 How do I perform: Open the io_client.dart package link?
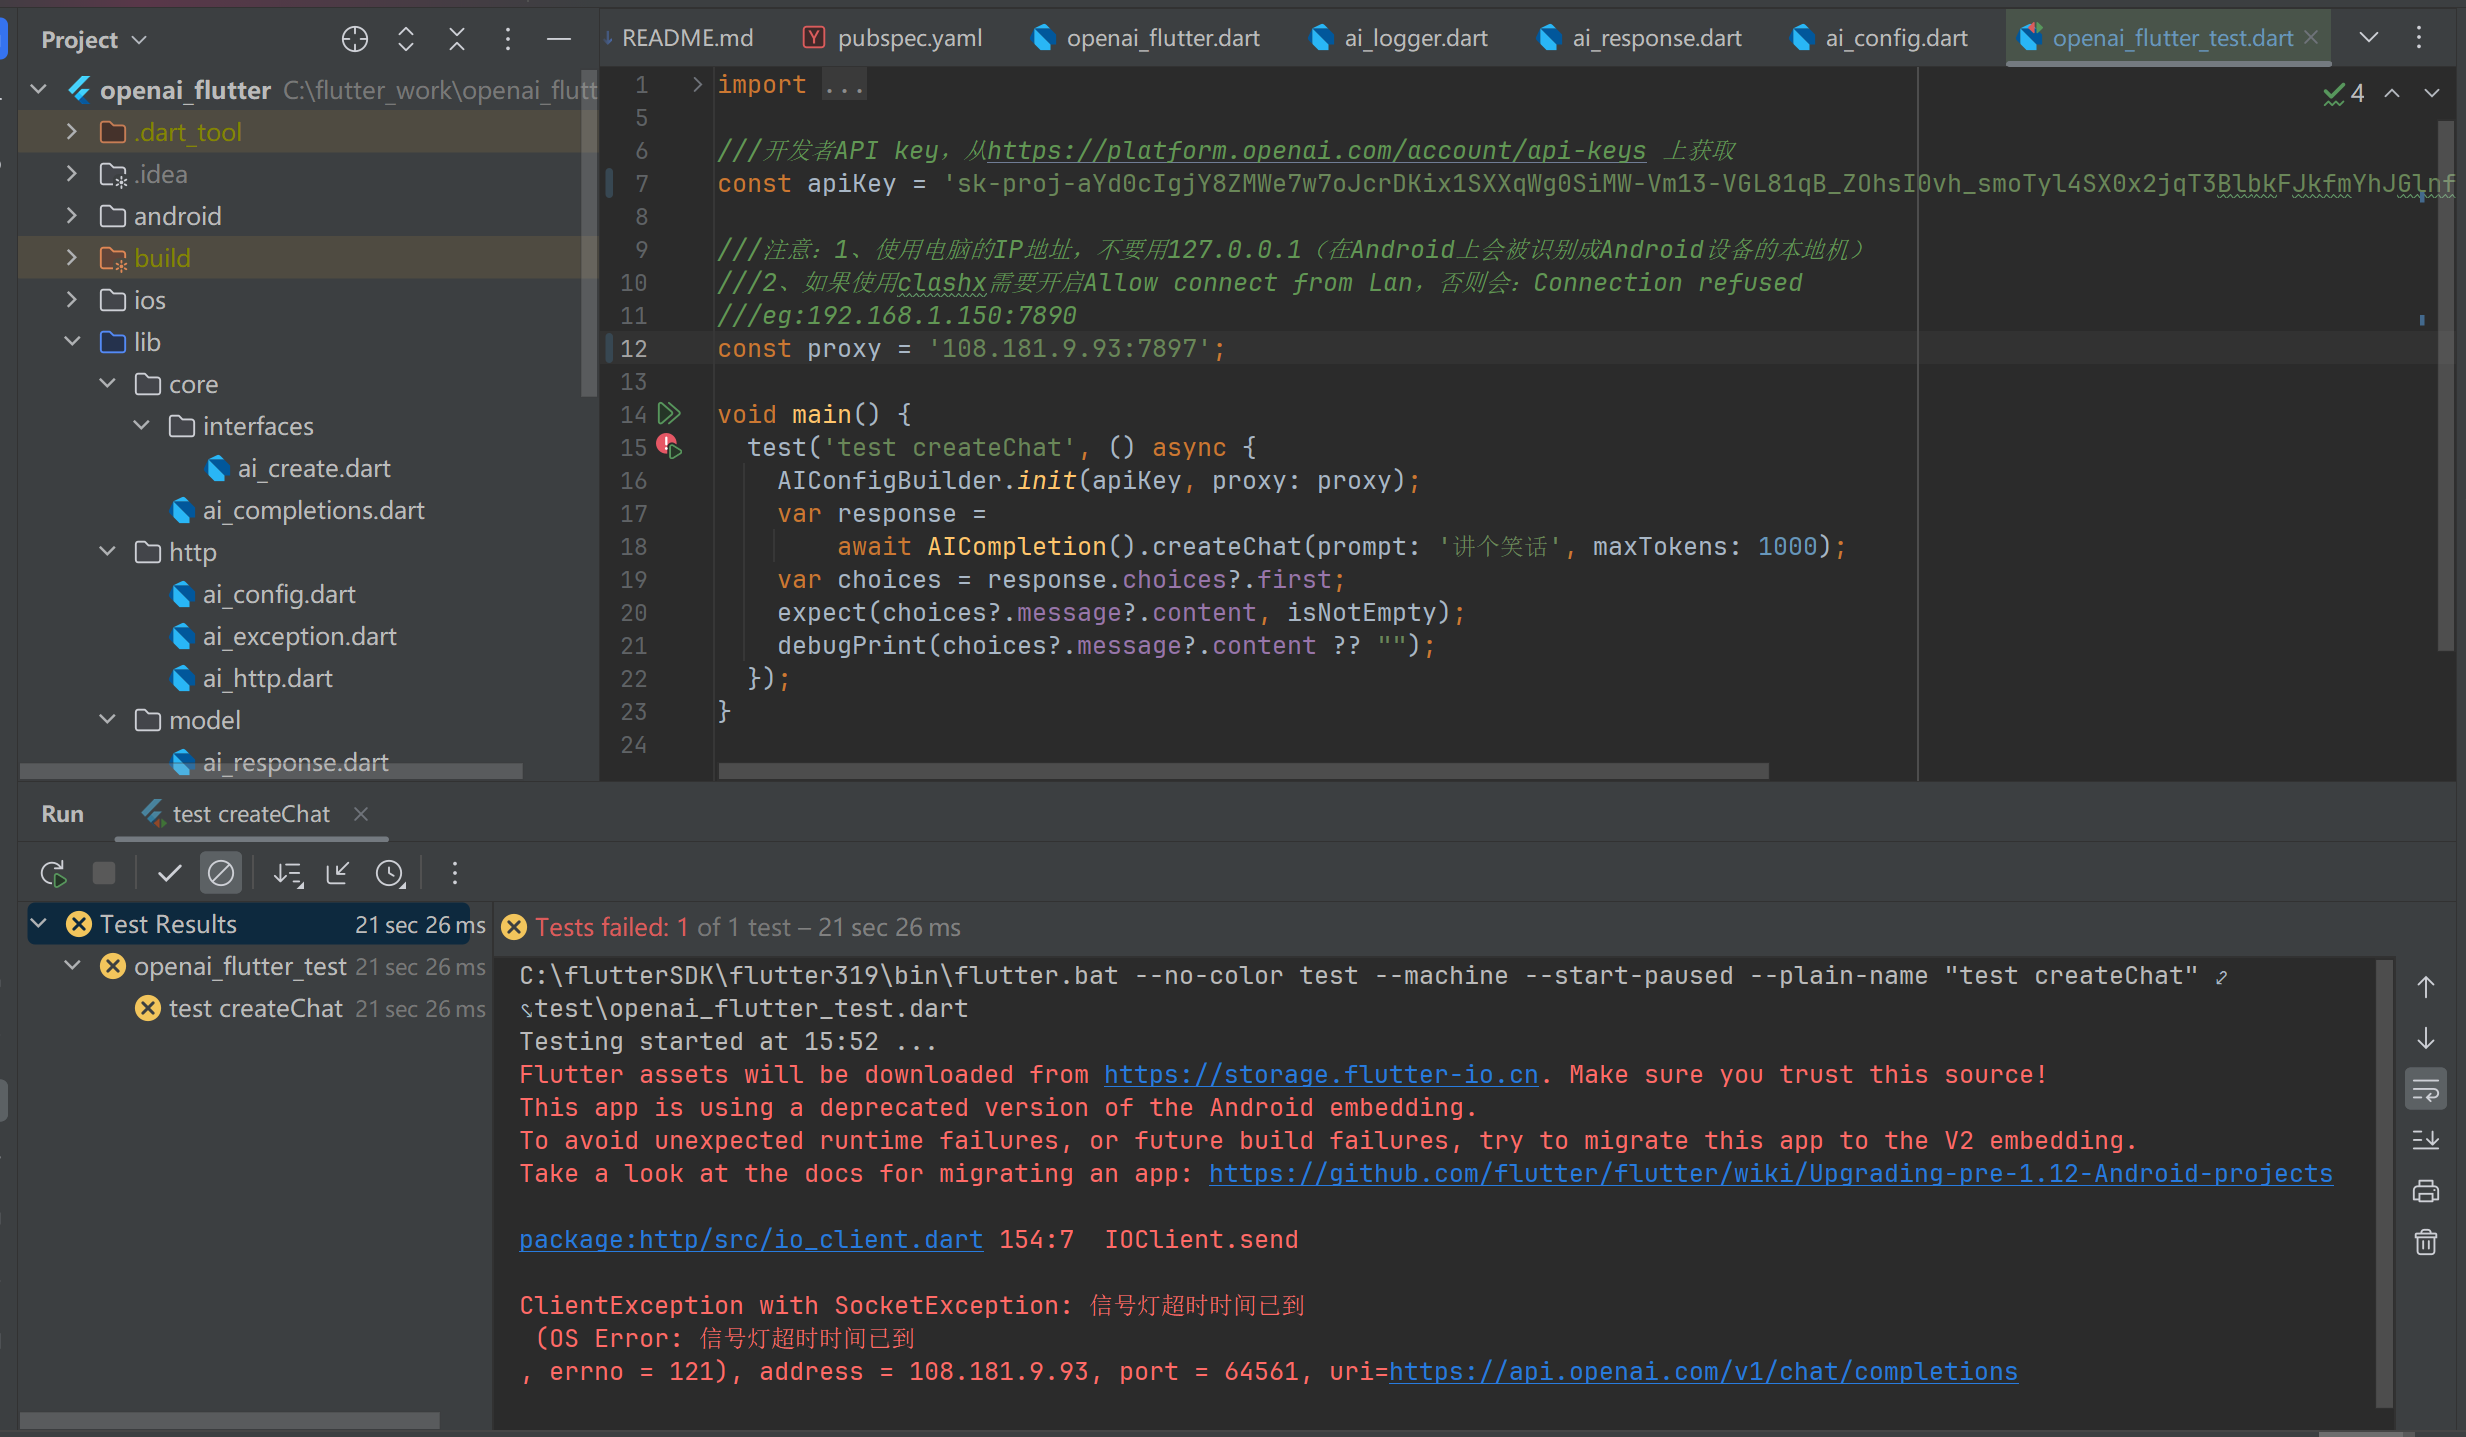coord(750,1239)
